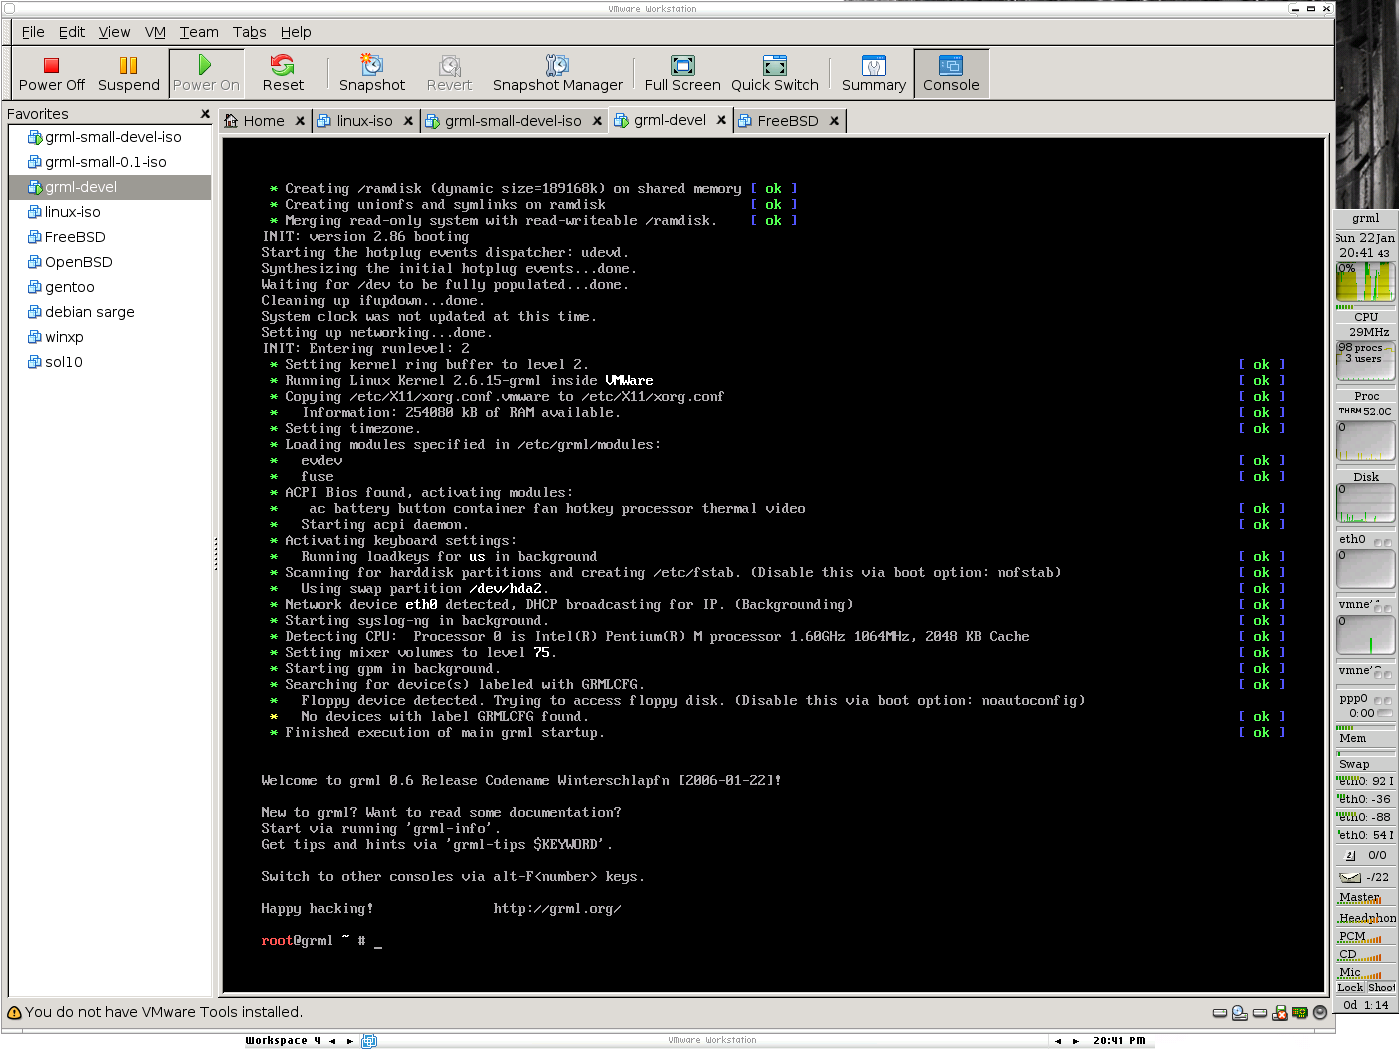The height and width of the screenshot is (1049, 1399).
Task: Click the Power On play icon
Action: 205,66
